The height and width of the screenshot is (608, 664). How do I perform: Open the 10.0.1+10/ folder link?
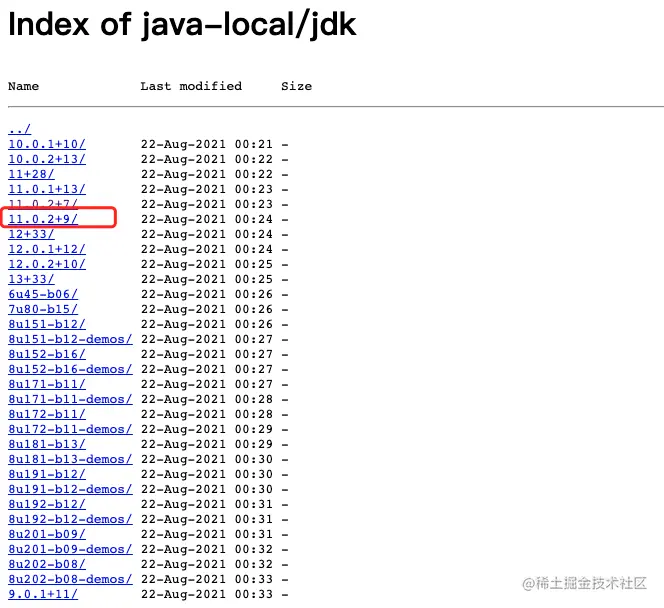pyautogui.click(x=47, y=144)
